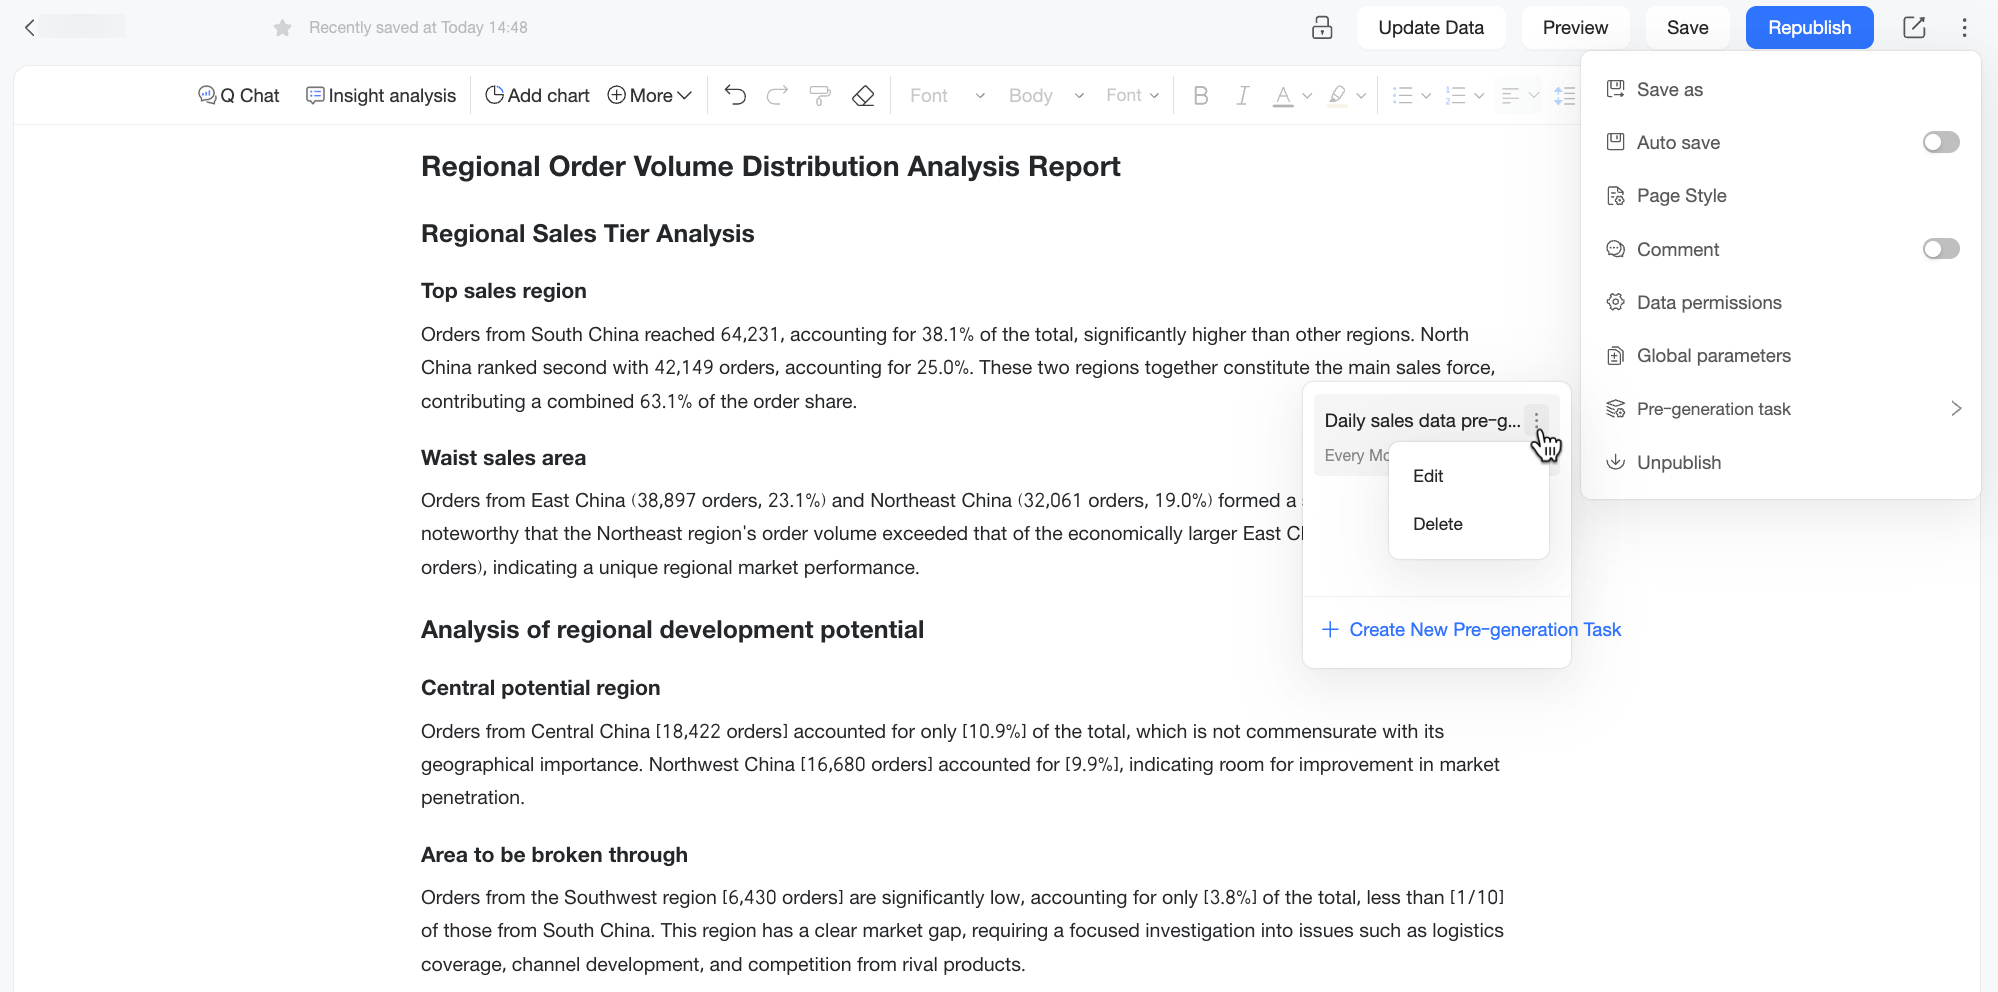1998x992 pixels.
Task: Toggle bold formatting
Action: 1201,95
